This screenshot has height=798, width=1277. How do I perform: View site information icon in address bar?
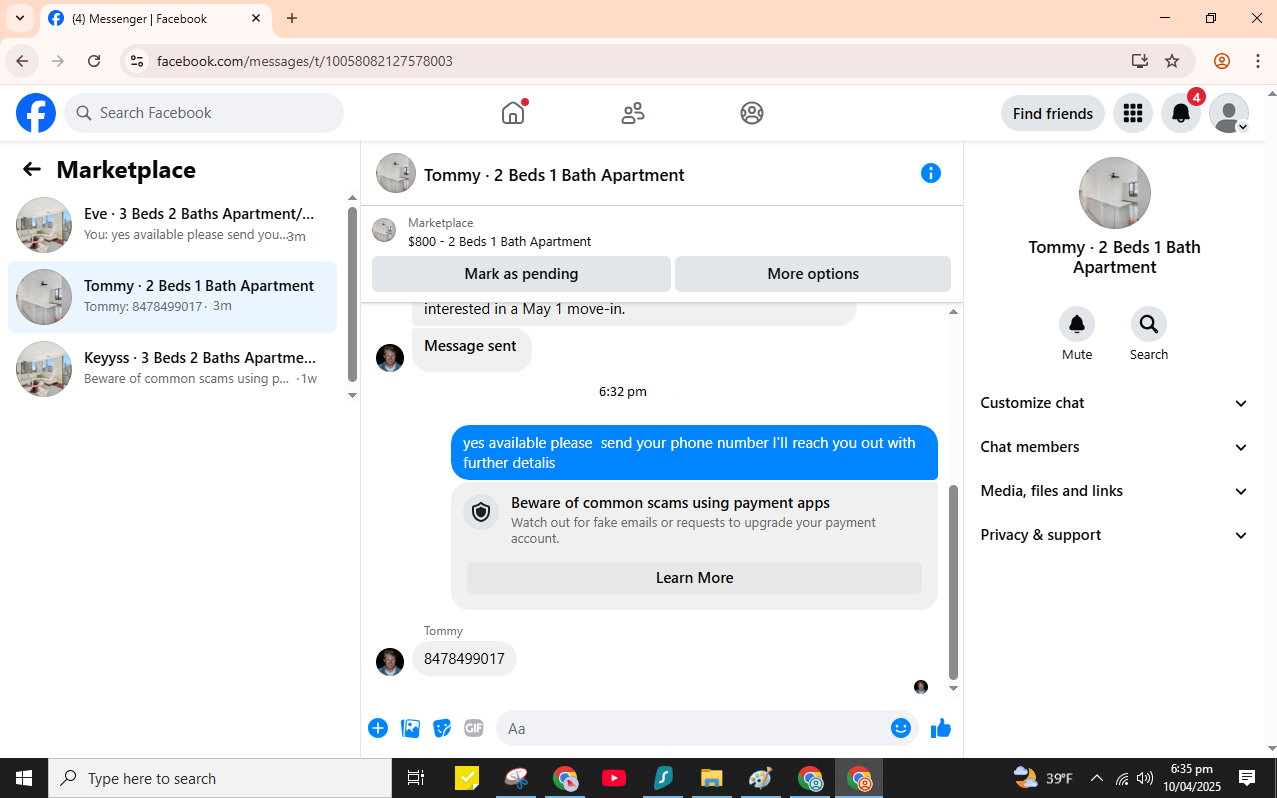(137, 61)
